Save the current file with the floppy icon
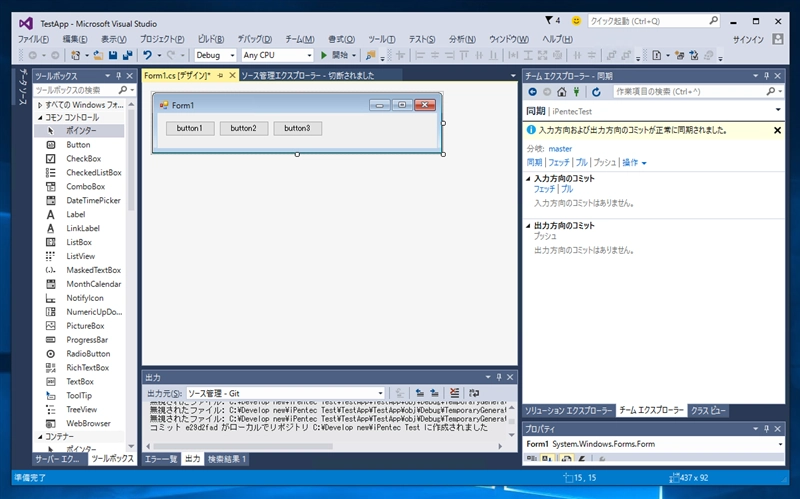 coord(113,55)
